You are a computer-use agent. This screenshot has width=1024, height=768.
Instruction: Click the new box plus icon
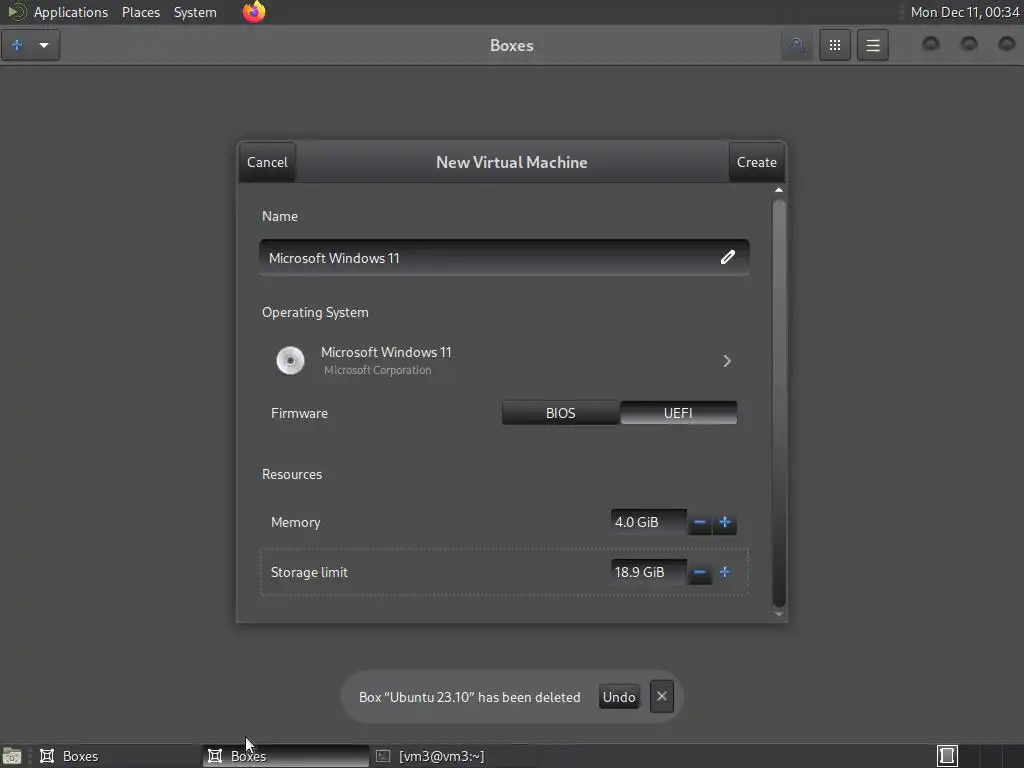[17, 45]
